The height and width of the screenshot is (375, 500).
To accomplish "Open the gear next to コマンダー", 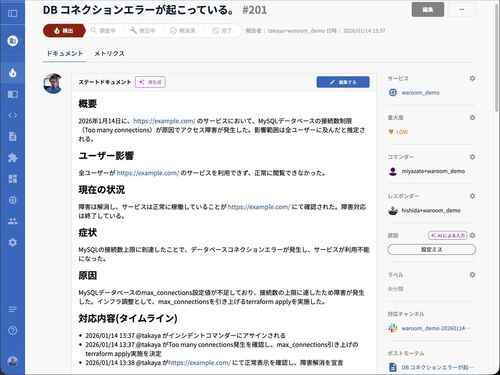I will tap(472, 157).
